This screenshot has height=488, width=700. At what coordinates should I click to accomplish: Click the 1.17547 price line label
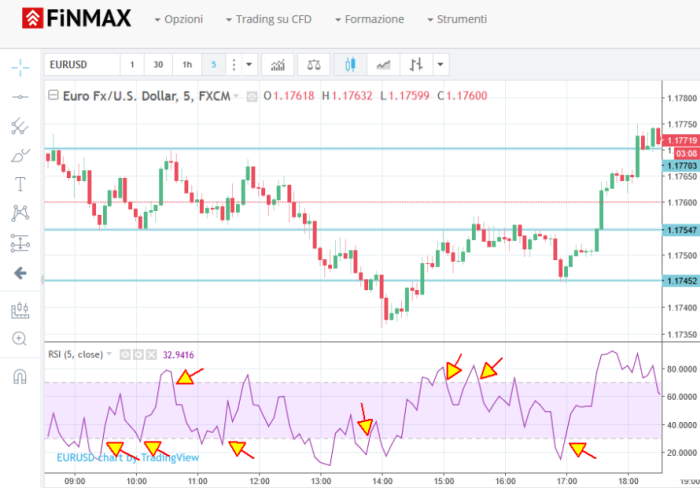pos(679,230)
